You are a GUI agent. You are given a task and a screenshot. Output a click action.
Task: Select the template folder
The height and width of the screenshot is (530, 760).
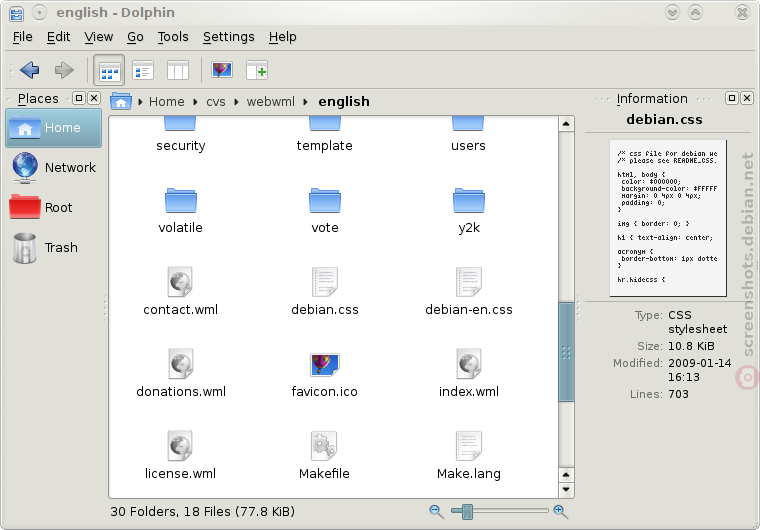(325, 135)
